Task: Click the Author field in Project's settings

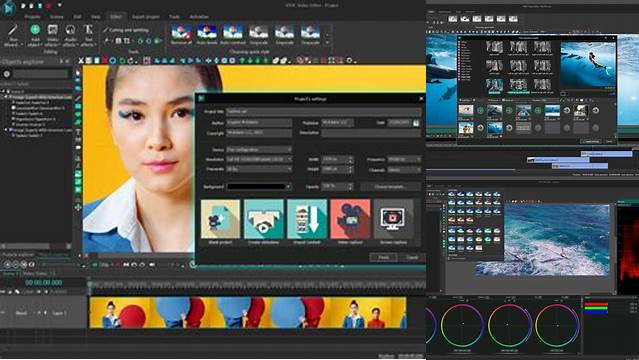Action: 259,122
